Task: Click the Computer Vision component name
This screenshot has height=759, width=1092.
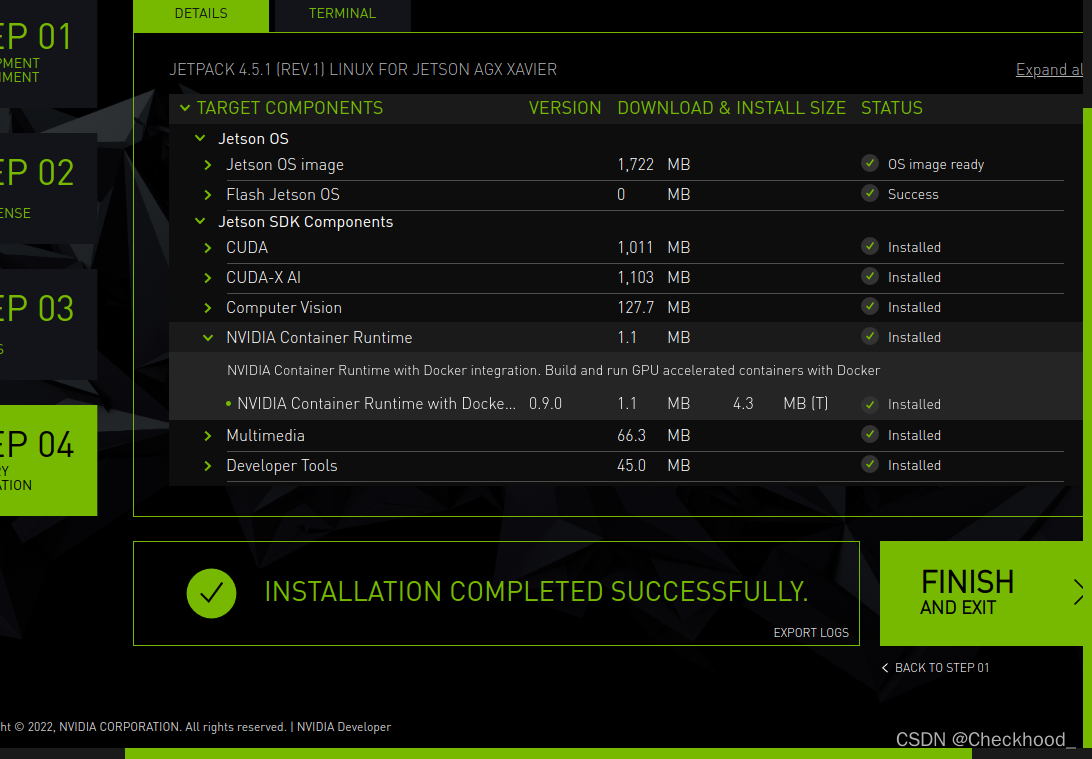Action: pyautogui.click(x=284, y=308)
